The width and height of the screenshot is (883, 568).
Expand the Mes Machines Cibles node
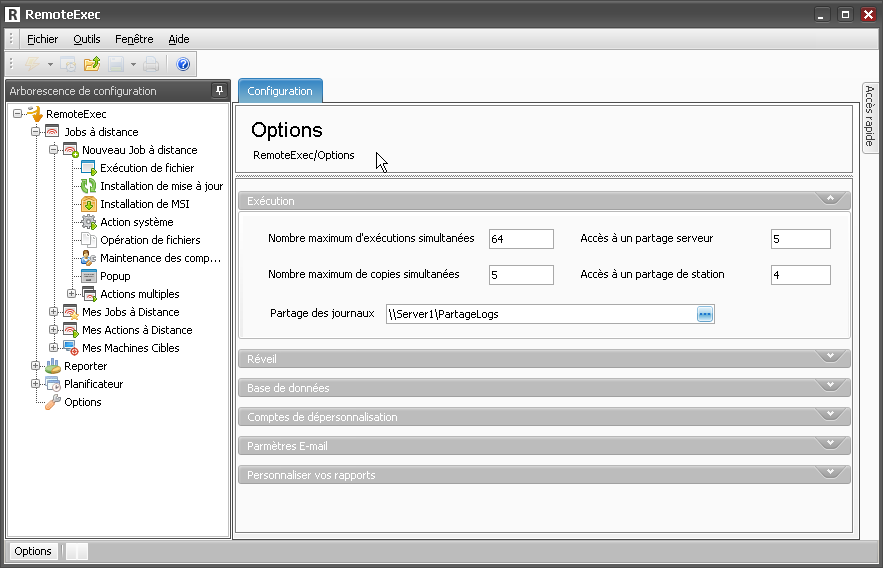point(53,348)
